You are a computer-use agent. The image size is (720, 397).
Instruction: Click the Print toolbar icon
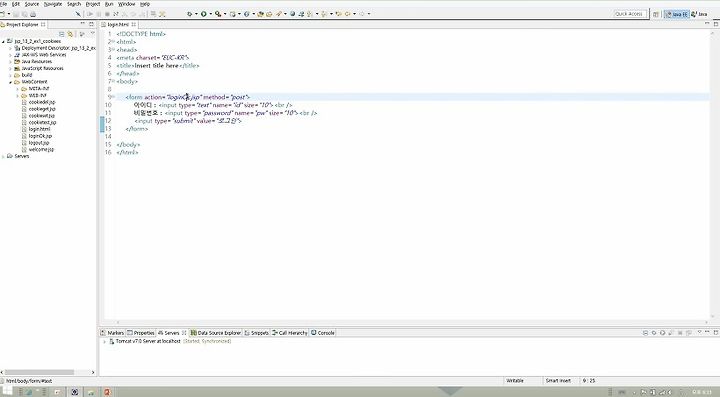point(33,14)
